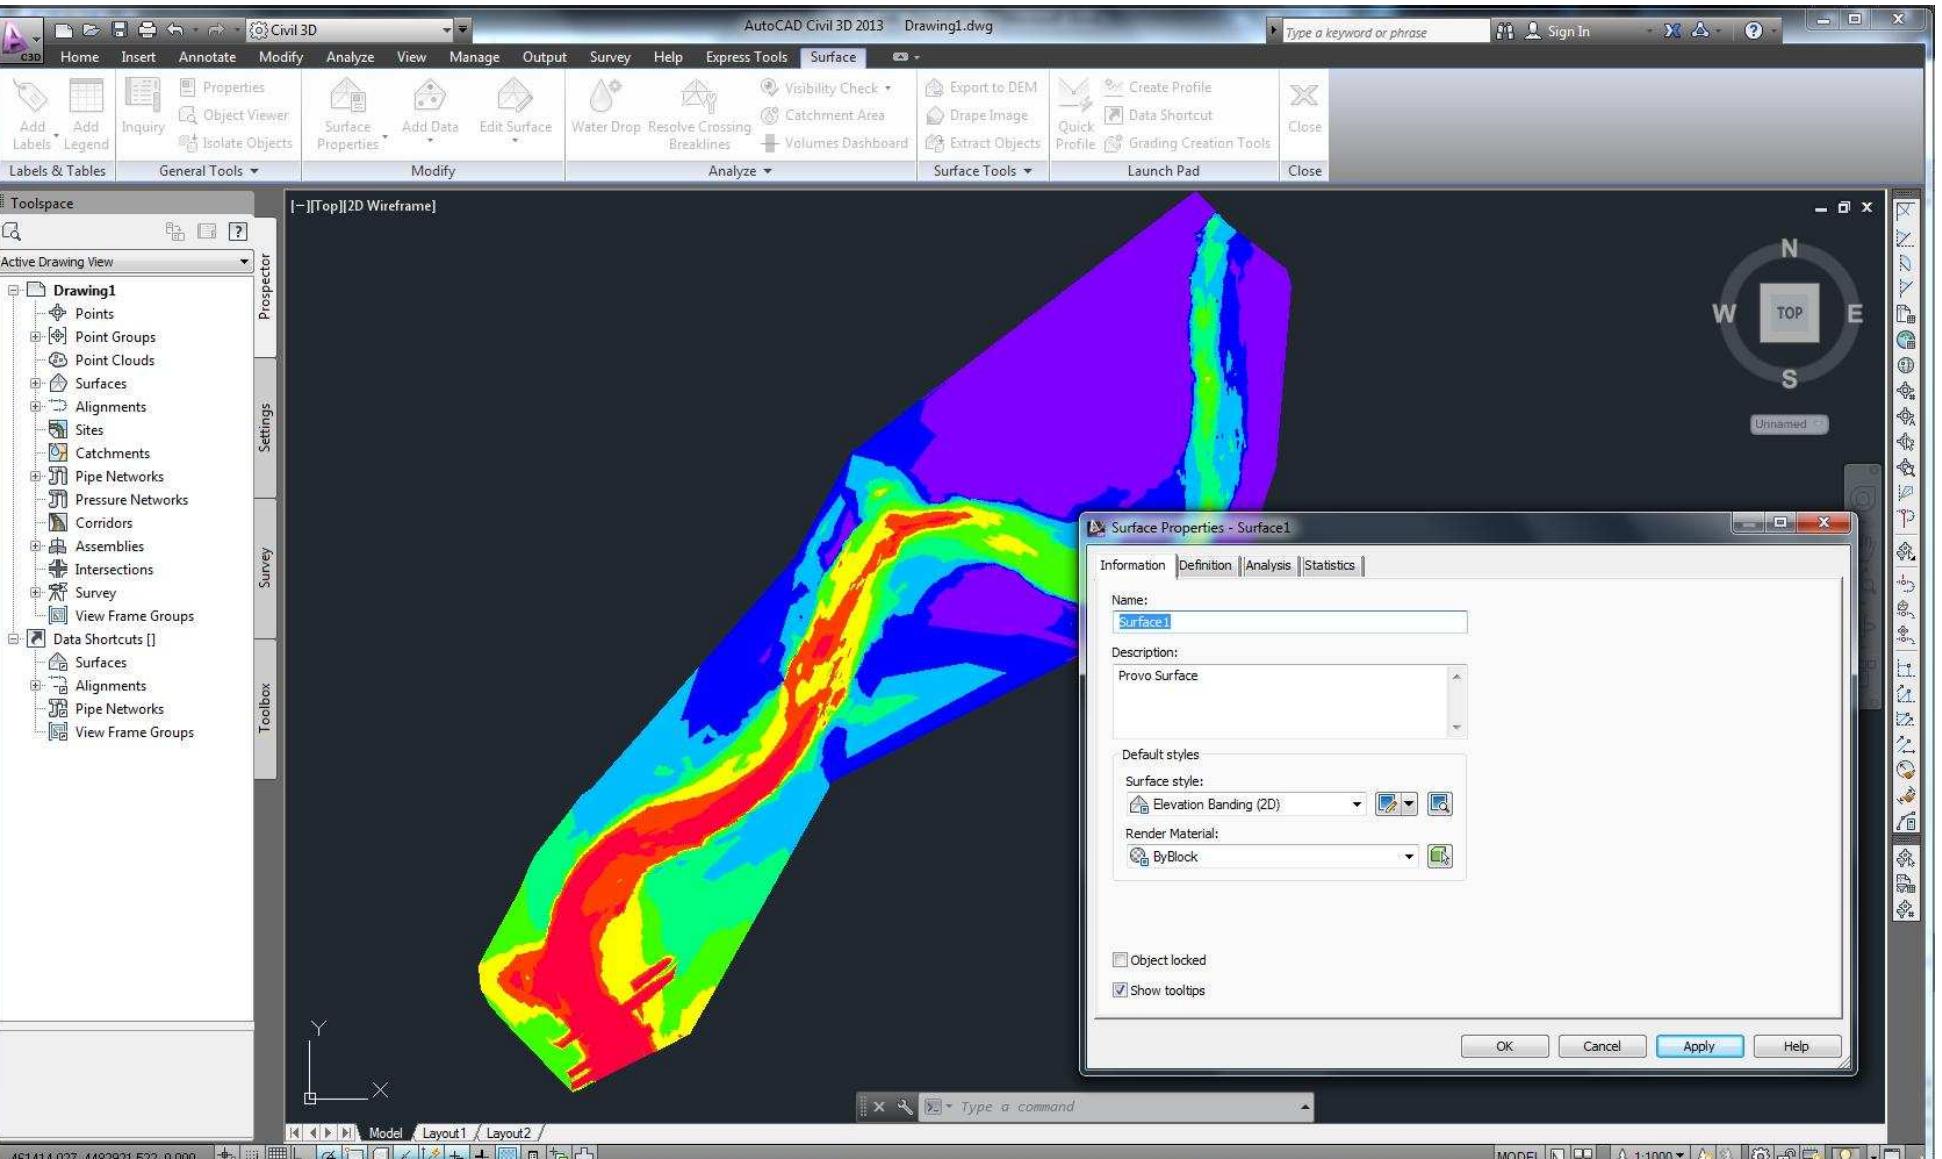Disable the Show tooltips checkbox
This screenshot has width=1942, height=1159.
point(1121,990)
